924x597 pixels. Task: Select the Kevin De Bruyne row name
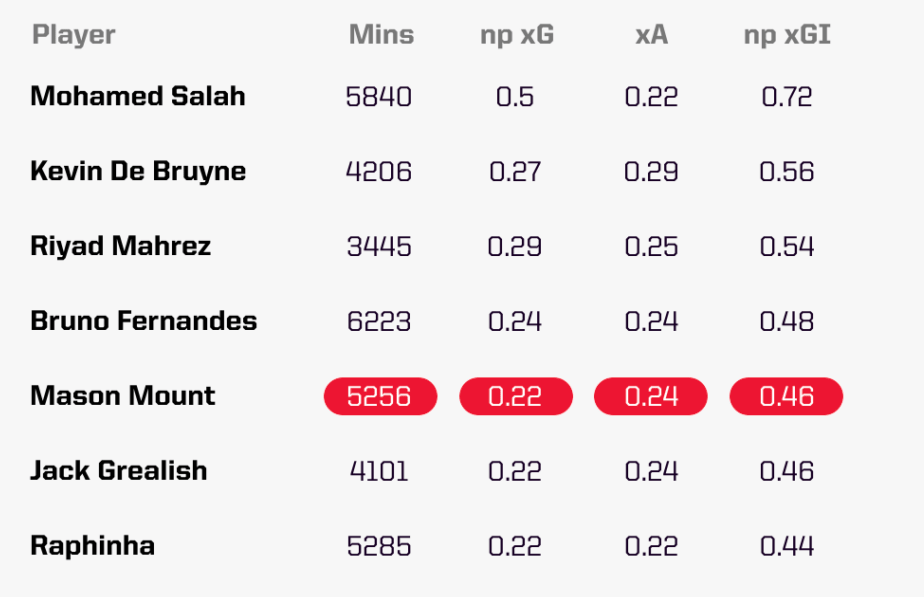[138, 171]
